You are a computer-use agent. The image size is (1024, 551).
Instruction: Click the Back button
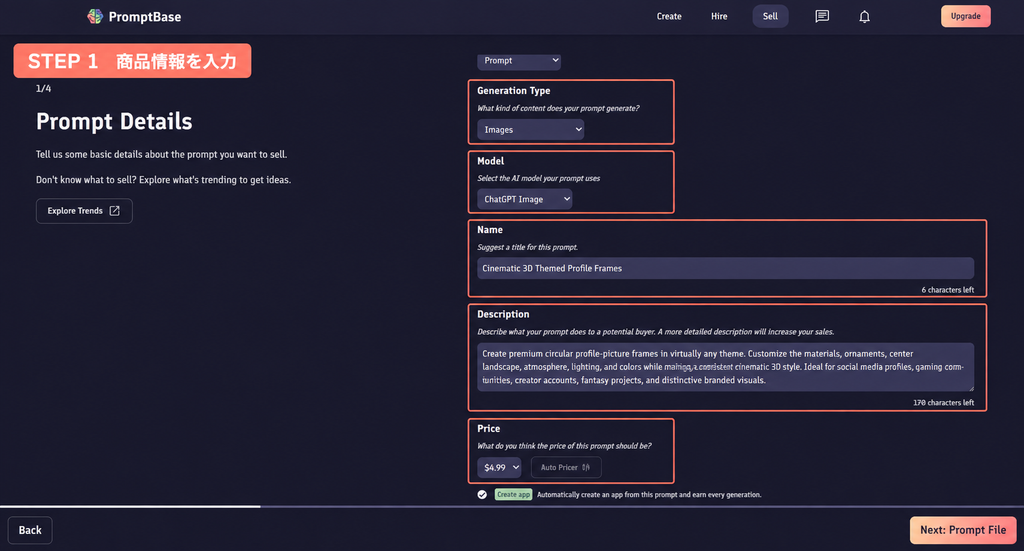click(30, 530)
